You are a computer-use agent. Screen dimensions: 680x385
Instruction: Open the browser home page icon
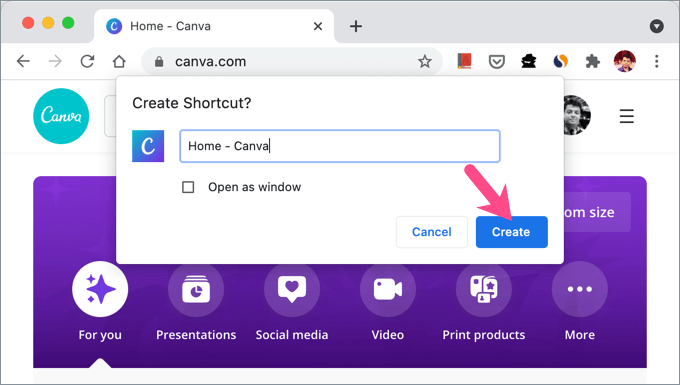click(119, 61)
